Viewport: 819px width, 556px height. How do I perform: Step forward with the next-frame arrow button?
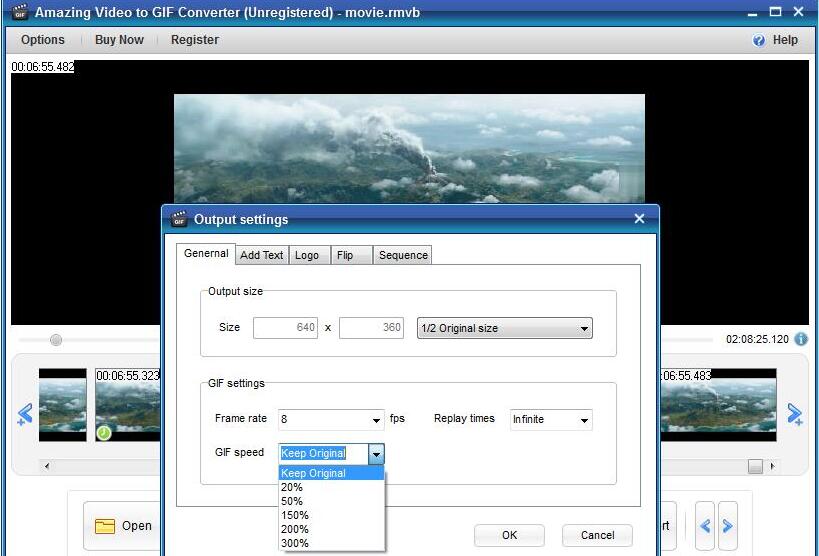click(728, 526)
